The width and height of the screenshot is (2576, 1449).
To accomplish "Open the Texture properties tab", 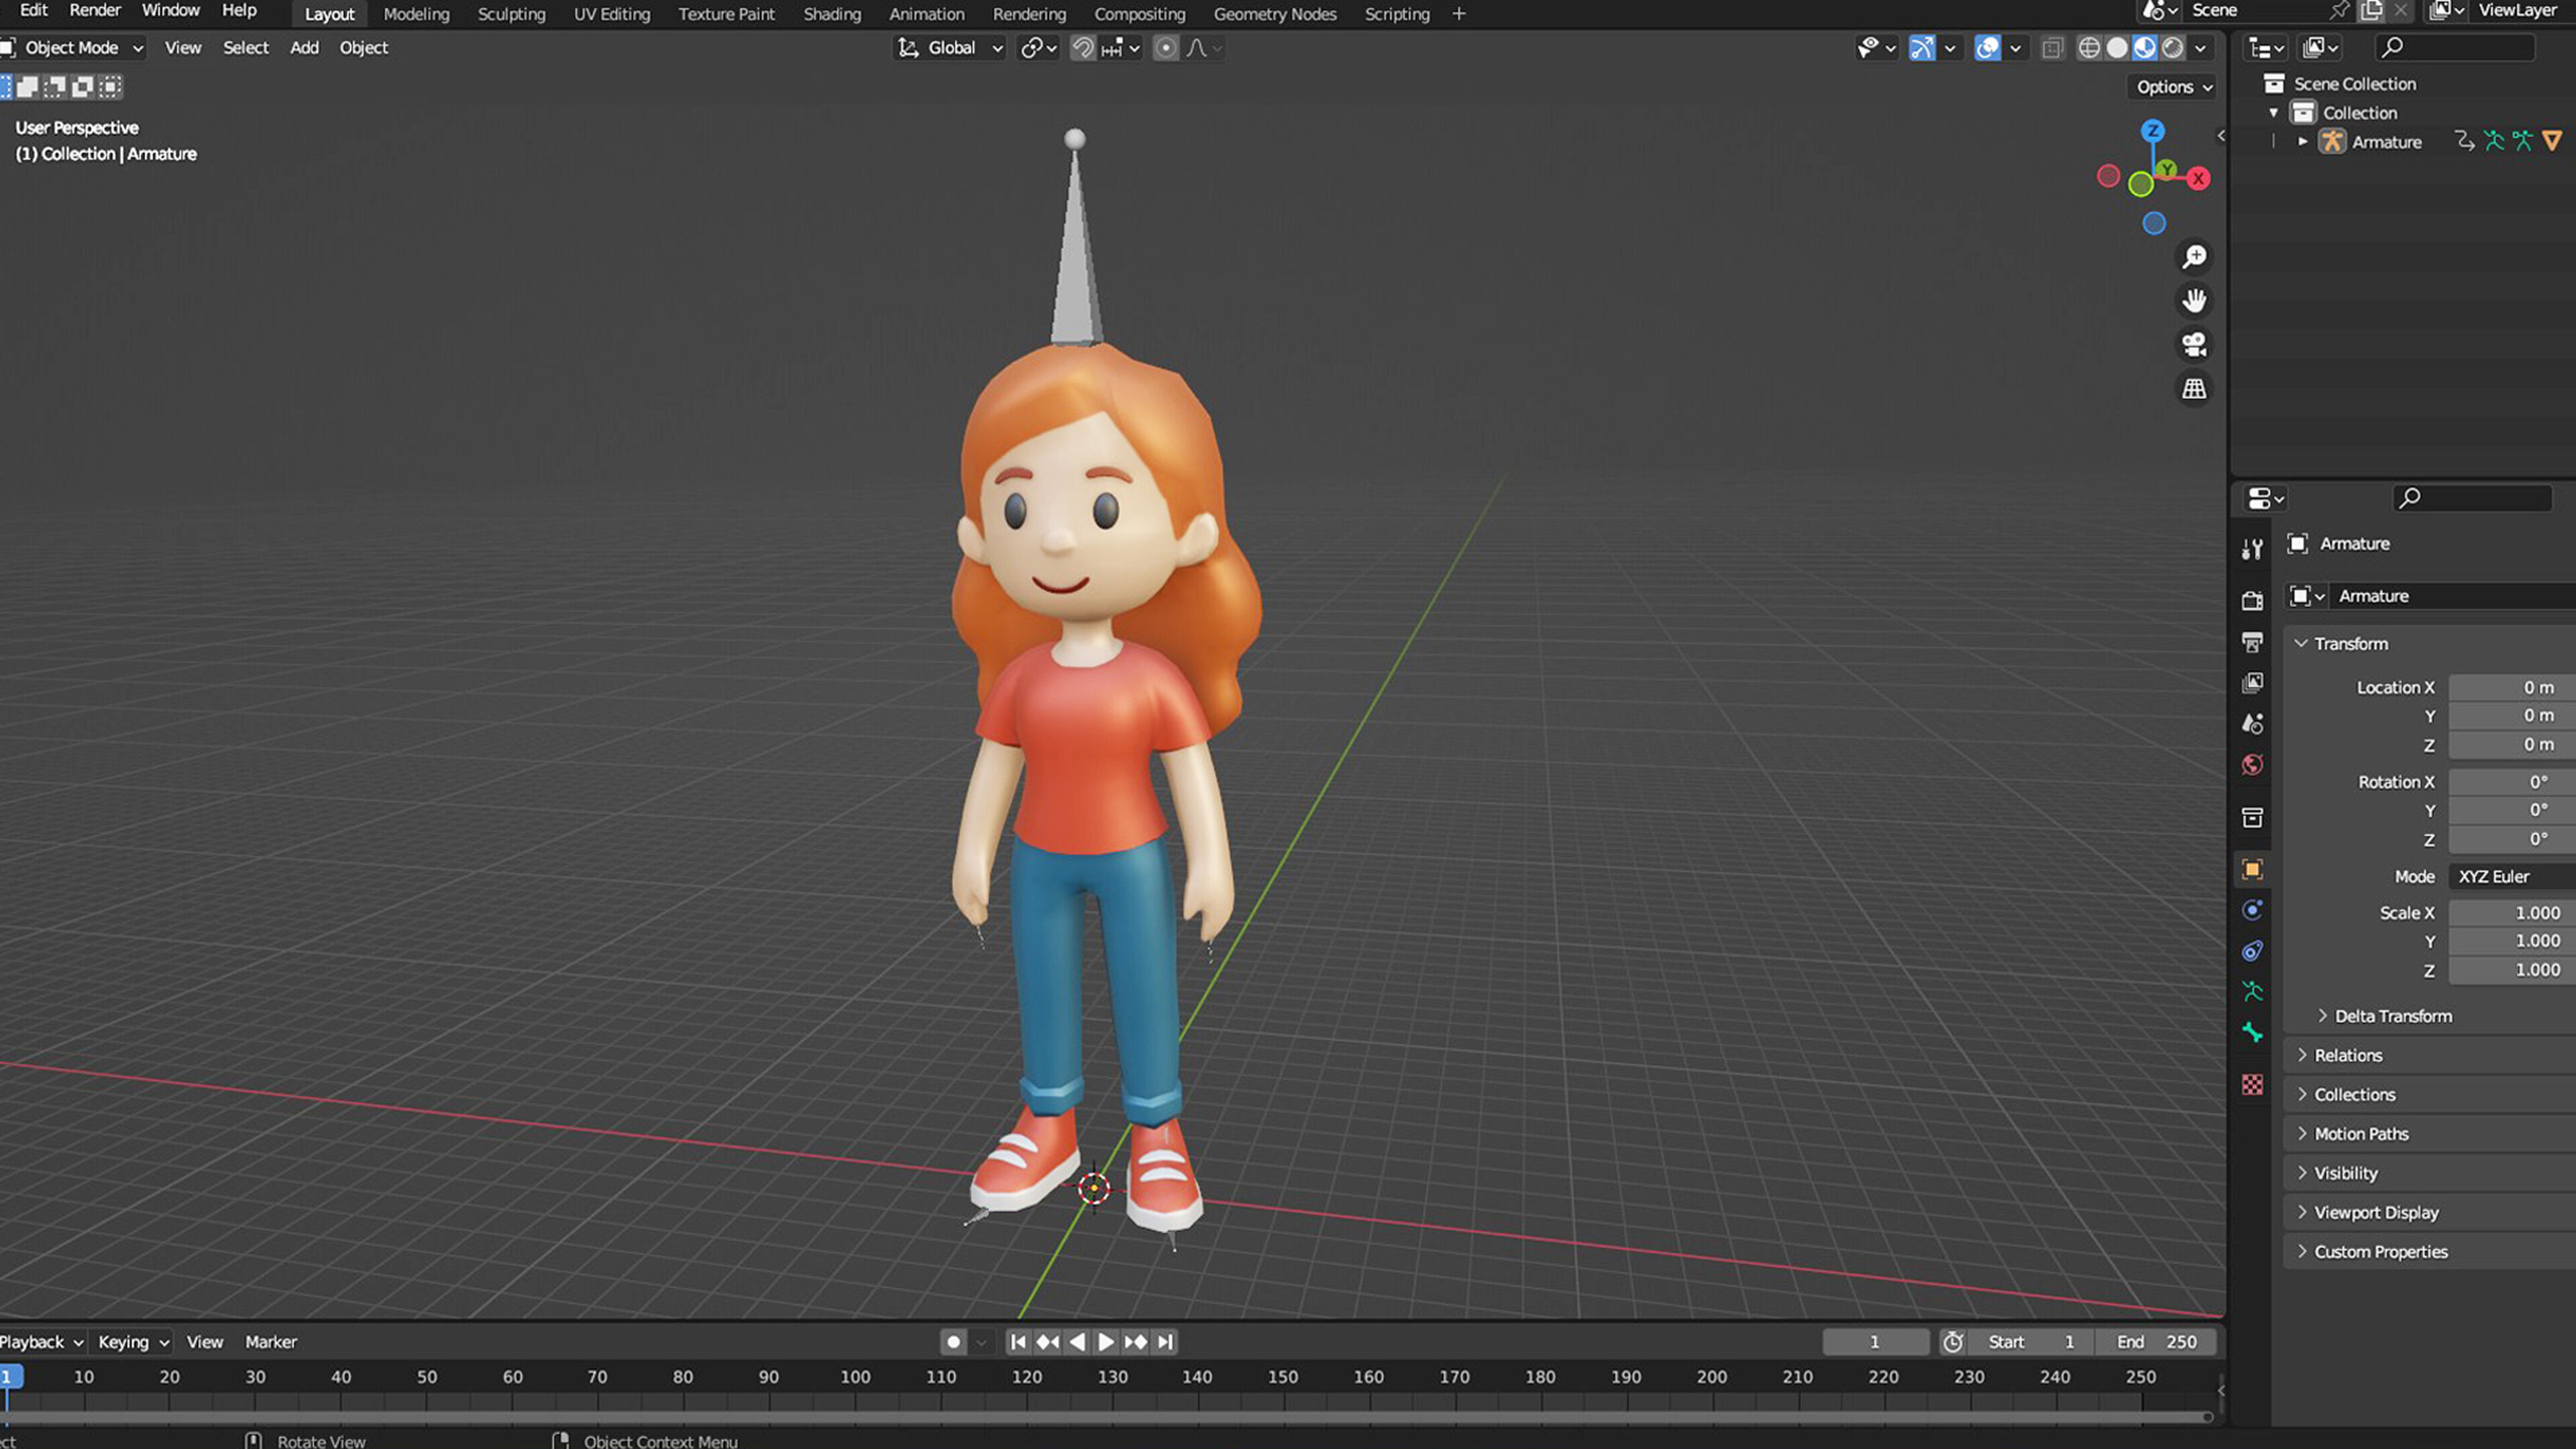I will click(x=2252, y=1085).
